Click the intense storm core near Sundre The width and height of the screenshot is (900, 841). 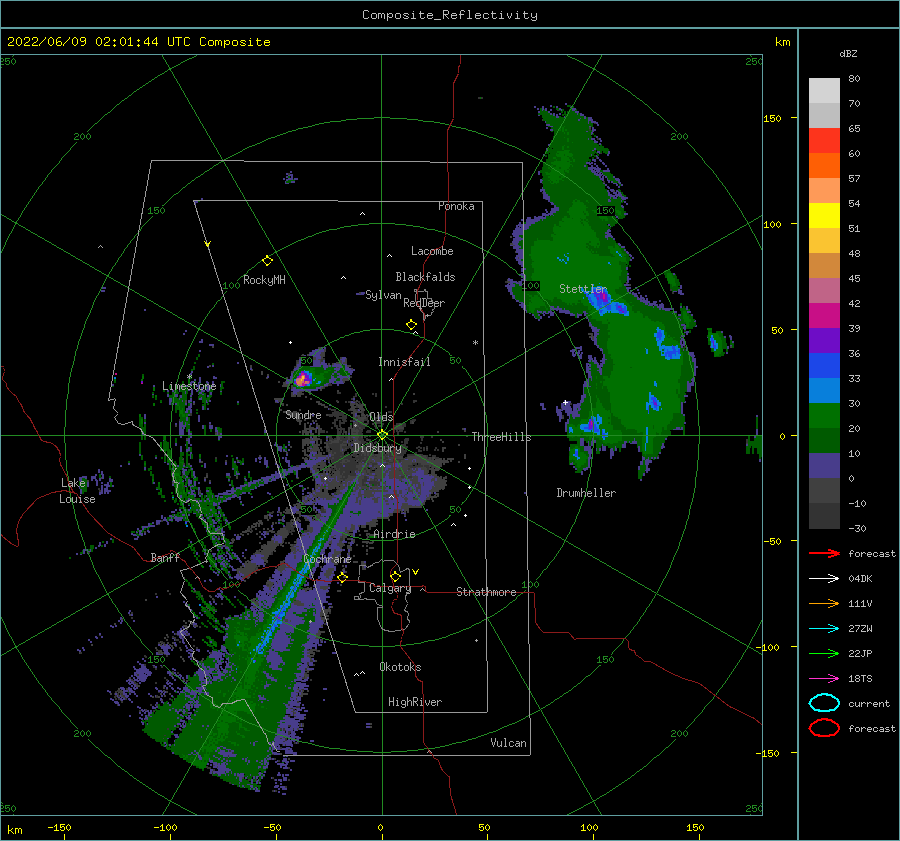302,379
